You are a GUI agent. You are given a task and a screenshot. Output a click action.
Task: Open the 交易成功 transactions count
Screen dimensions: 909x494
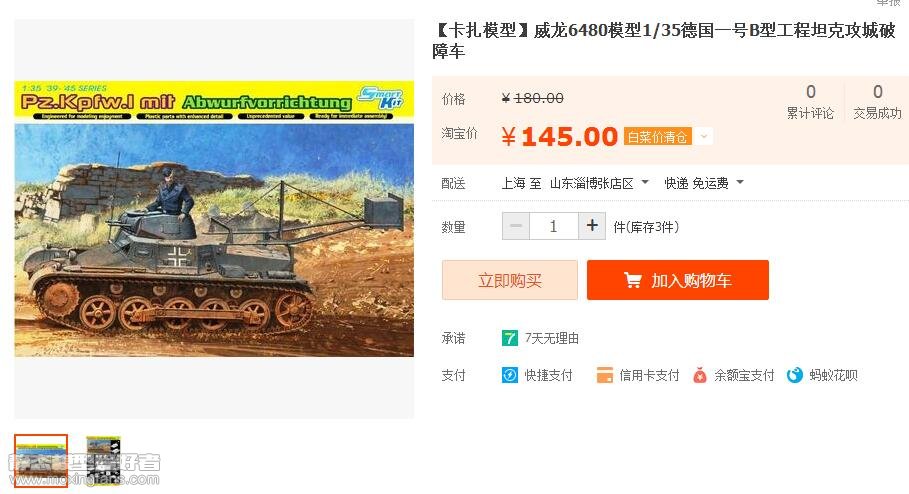pyautogui.click(x=877, y=101)
